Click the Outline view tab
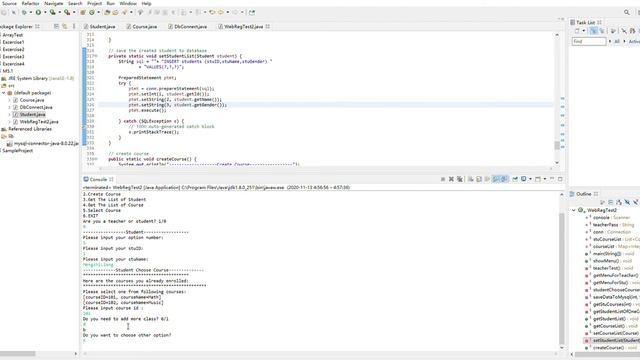 [584, 194]
